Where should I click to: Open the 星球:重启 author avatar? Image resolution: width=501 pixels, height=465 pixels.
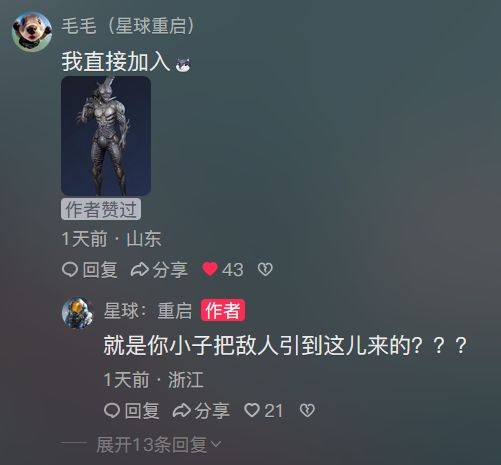(77, 313)
